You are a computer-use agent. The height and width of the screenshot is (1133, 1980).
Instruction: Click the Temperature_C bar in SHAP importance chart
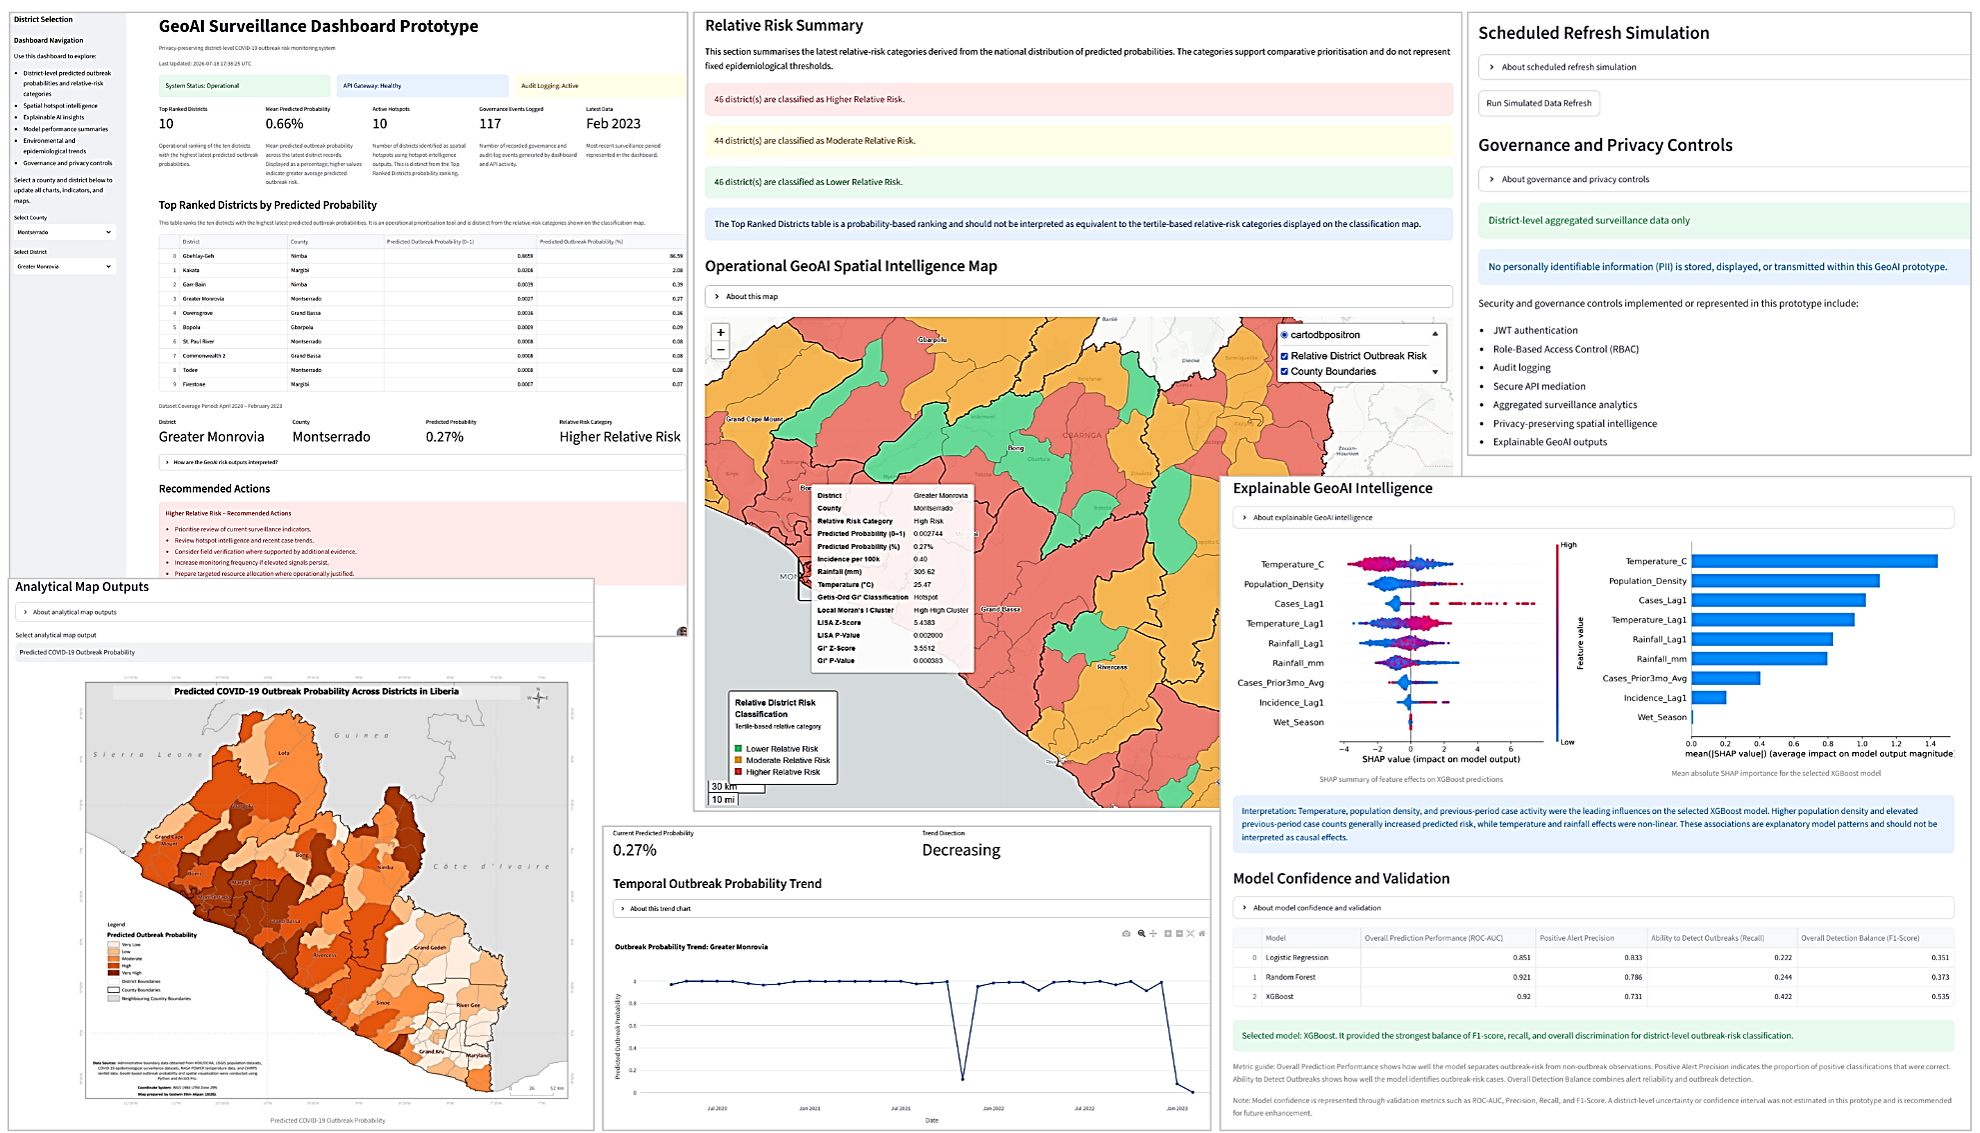click(1814, 561)
